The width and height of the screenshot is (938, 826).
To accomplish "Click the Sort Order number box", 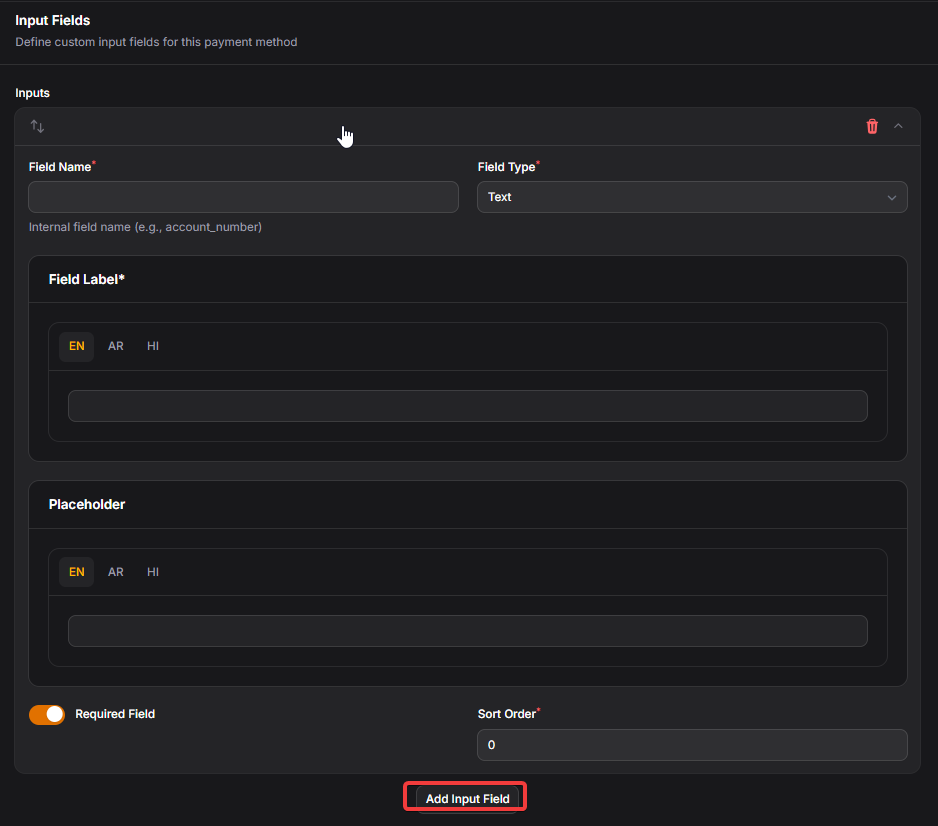I will pos(692,745).
